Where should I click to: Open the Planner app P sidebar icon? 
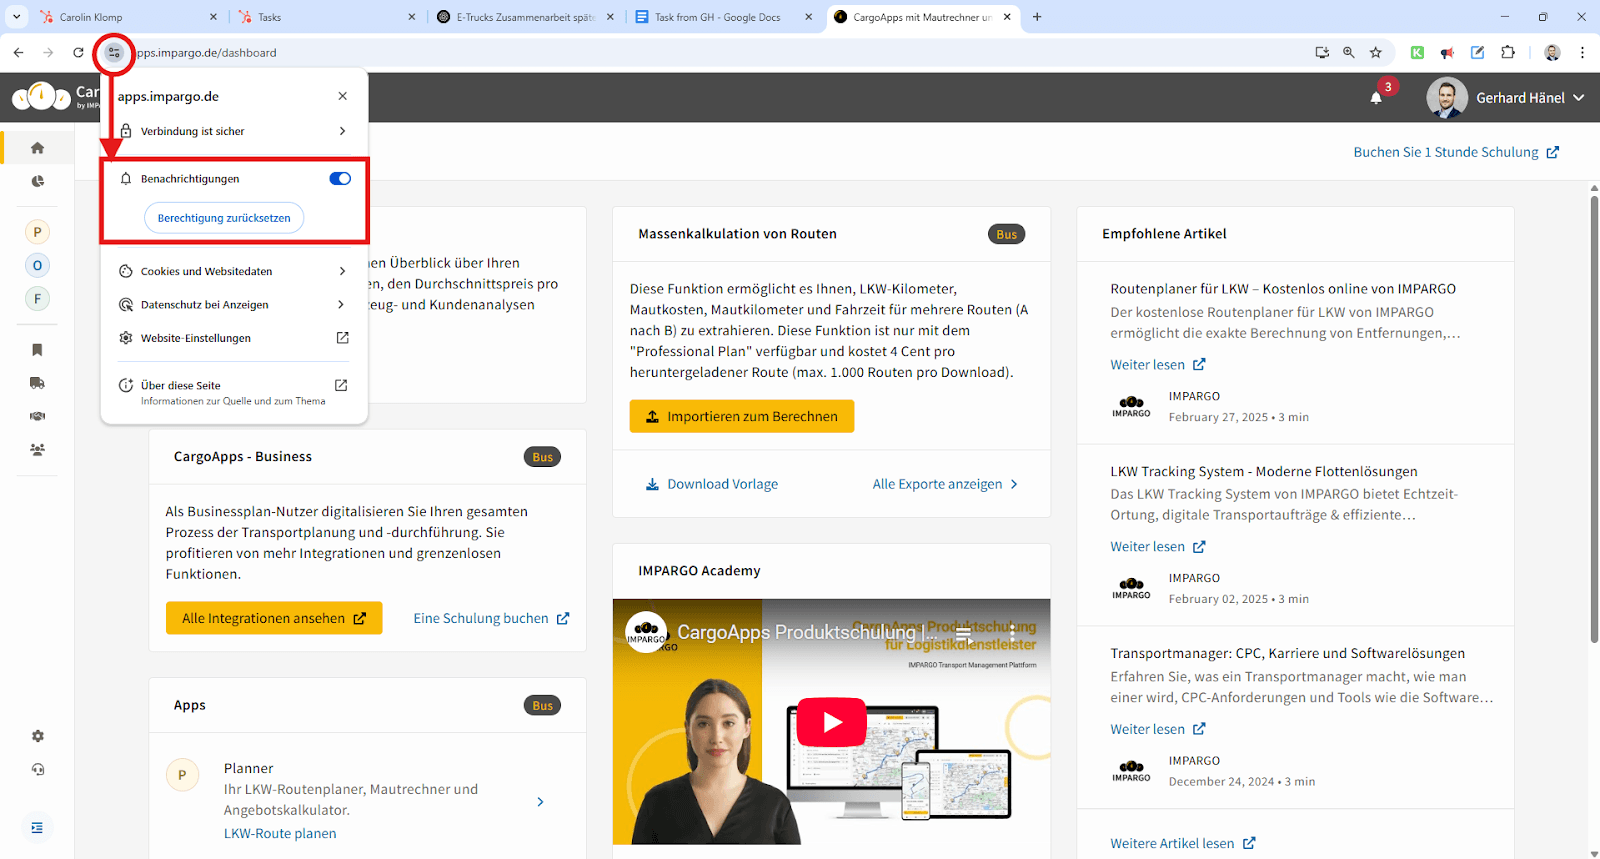tap(37, 232)
